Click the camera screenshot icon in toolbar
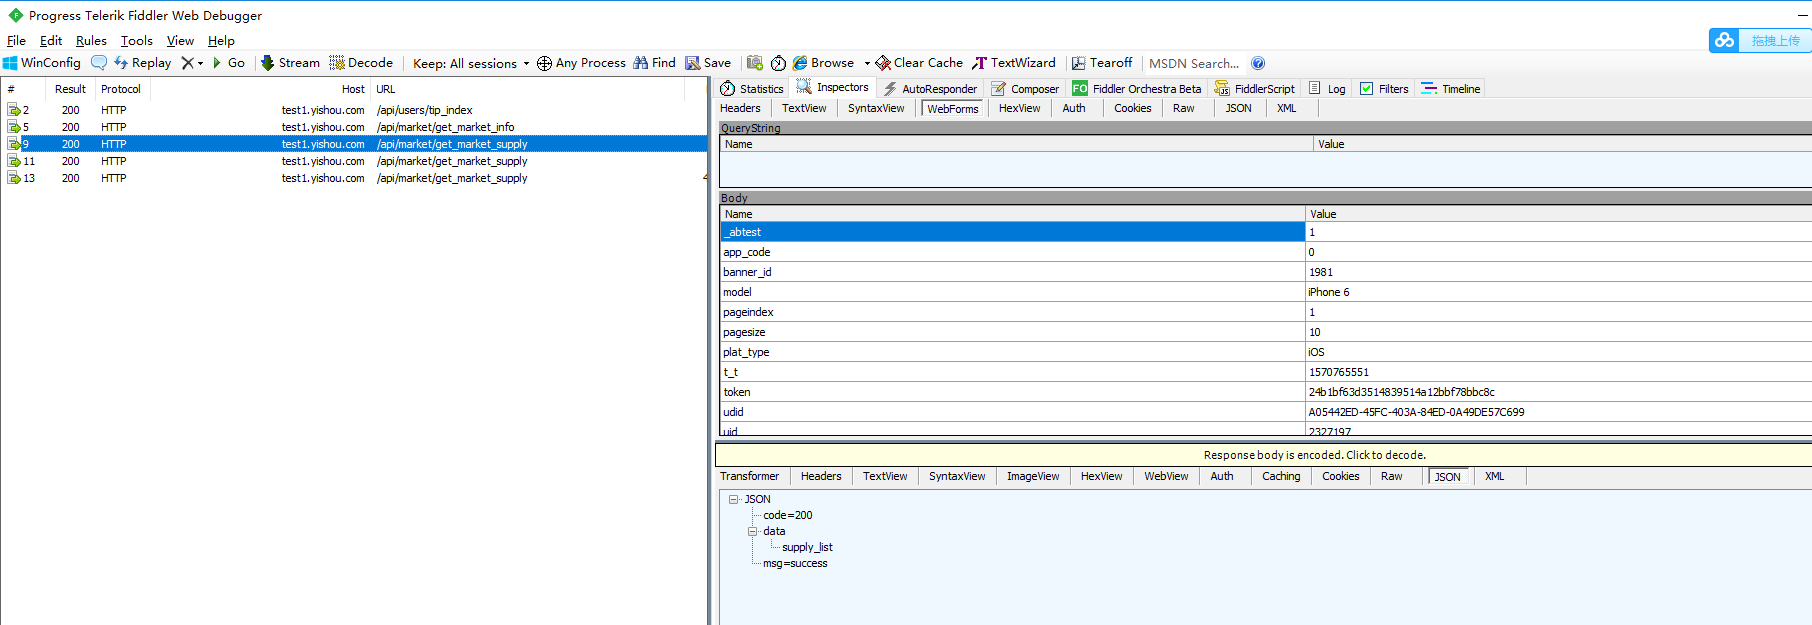 (x=755, y=63)
